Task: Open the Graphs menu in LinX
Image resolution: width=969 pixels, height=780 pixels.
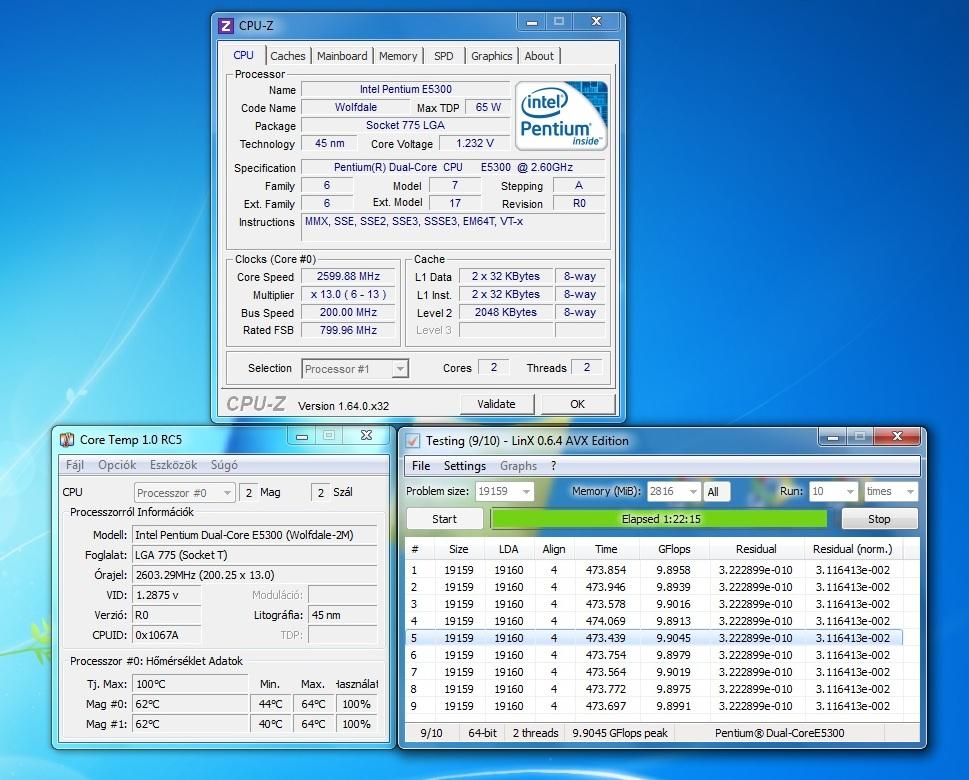Action: [518, 466]
